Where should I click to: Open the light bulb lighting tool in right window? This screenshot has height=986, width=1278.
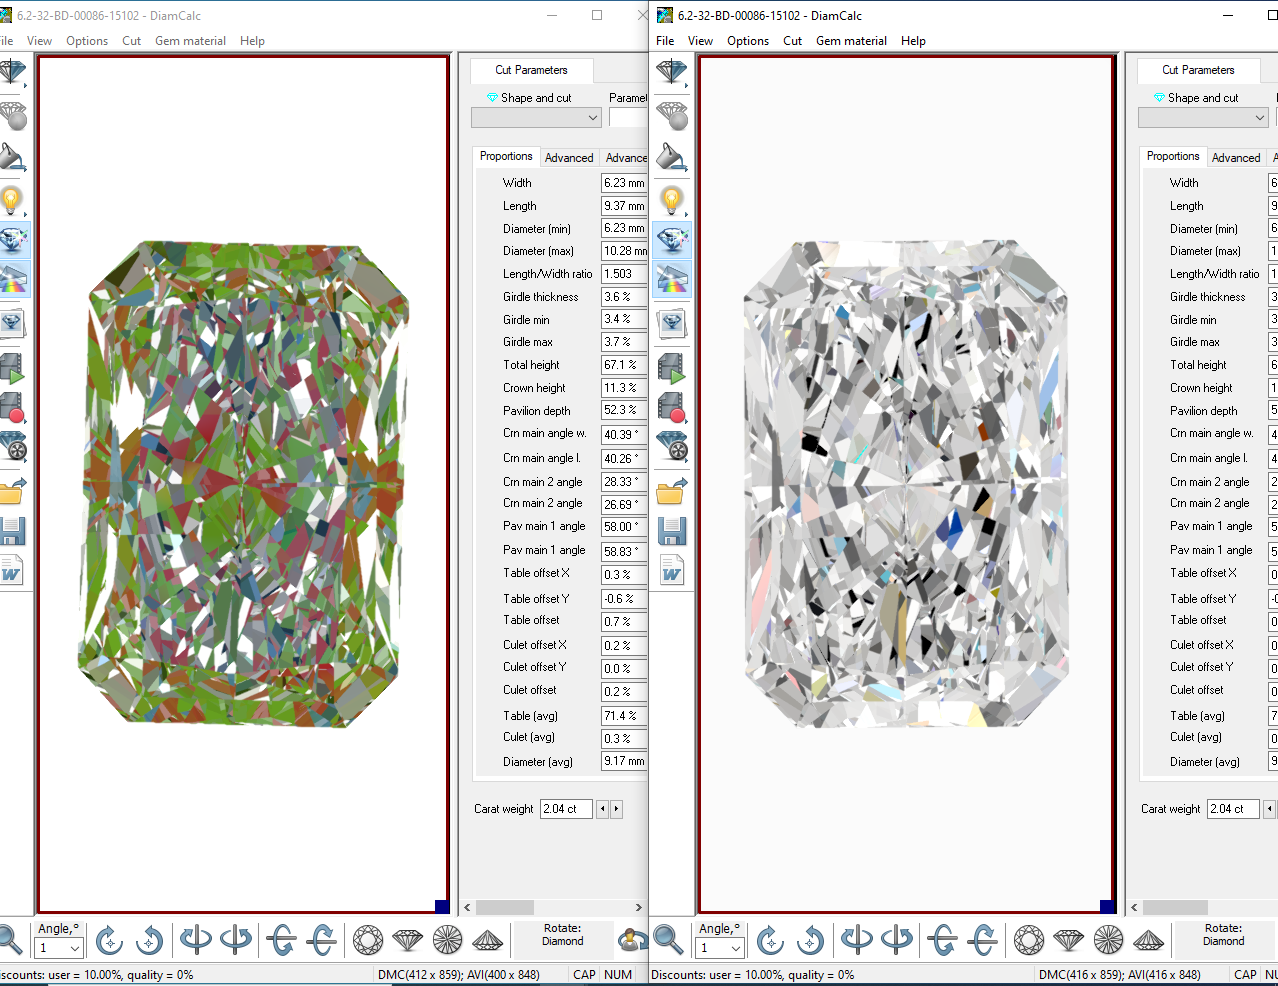pos(671,201)
